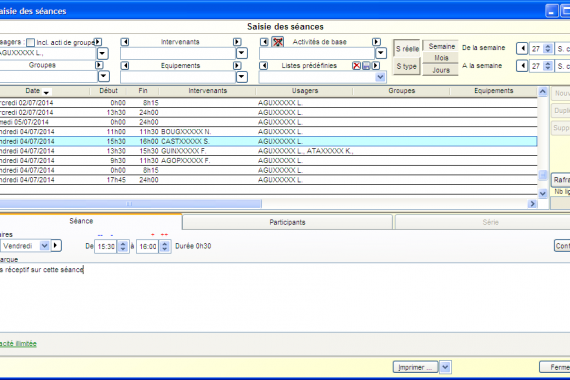Click the 15:30 start time field
Screen dimensions: 570x380
106,247
